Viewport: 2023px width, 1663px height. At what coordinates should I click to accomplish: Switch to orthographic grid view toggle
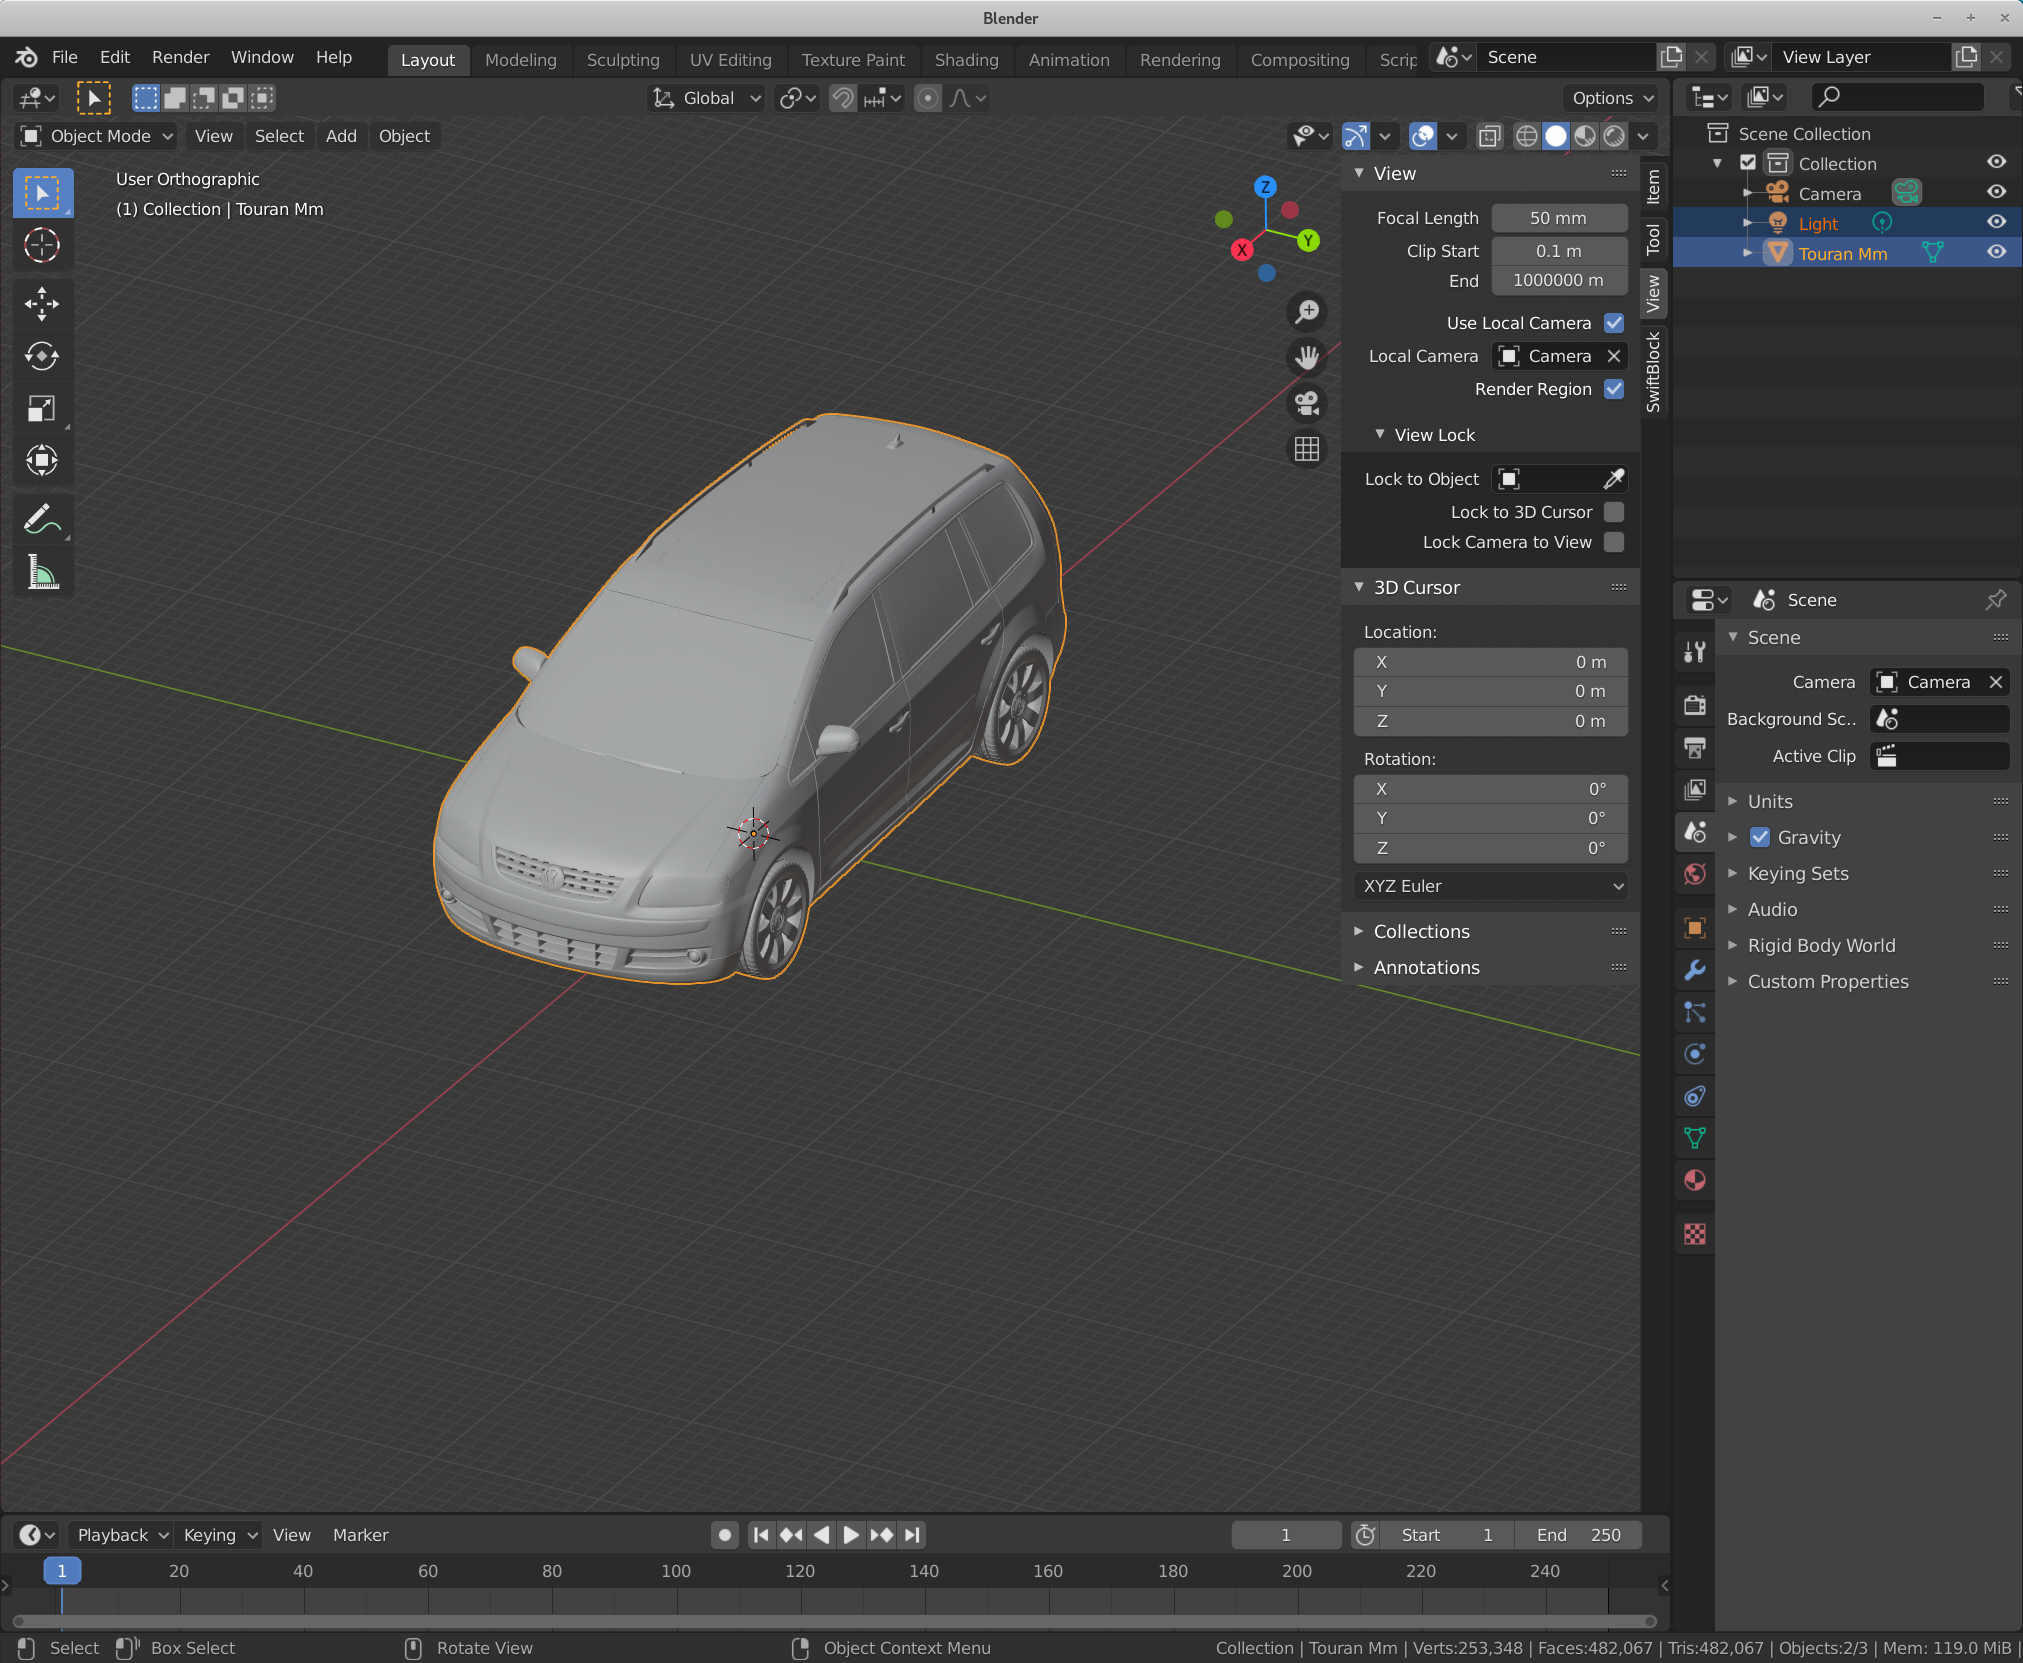pos(1306,449)
